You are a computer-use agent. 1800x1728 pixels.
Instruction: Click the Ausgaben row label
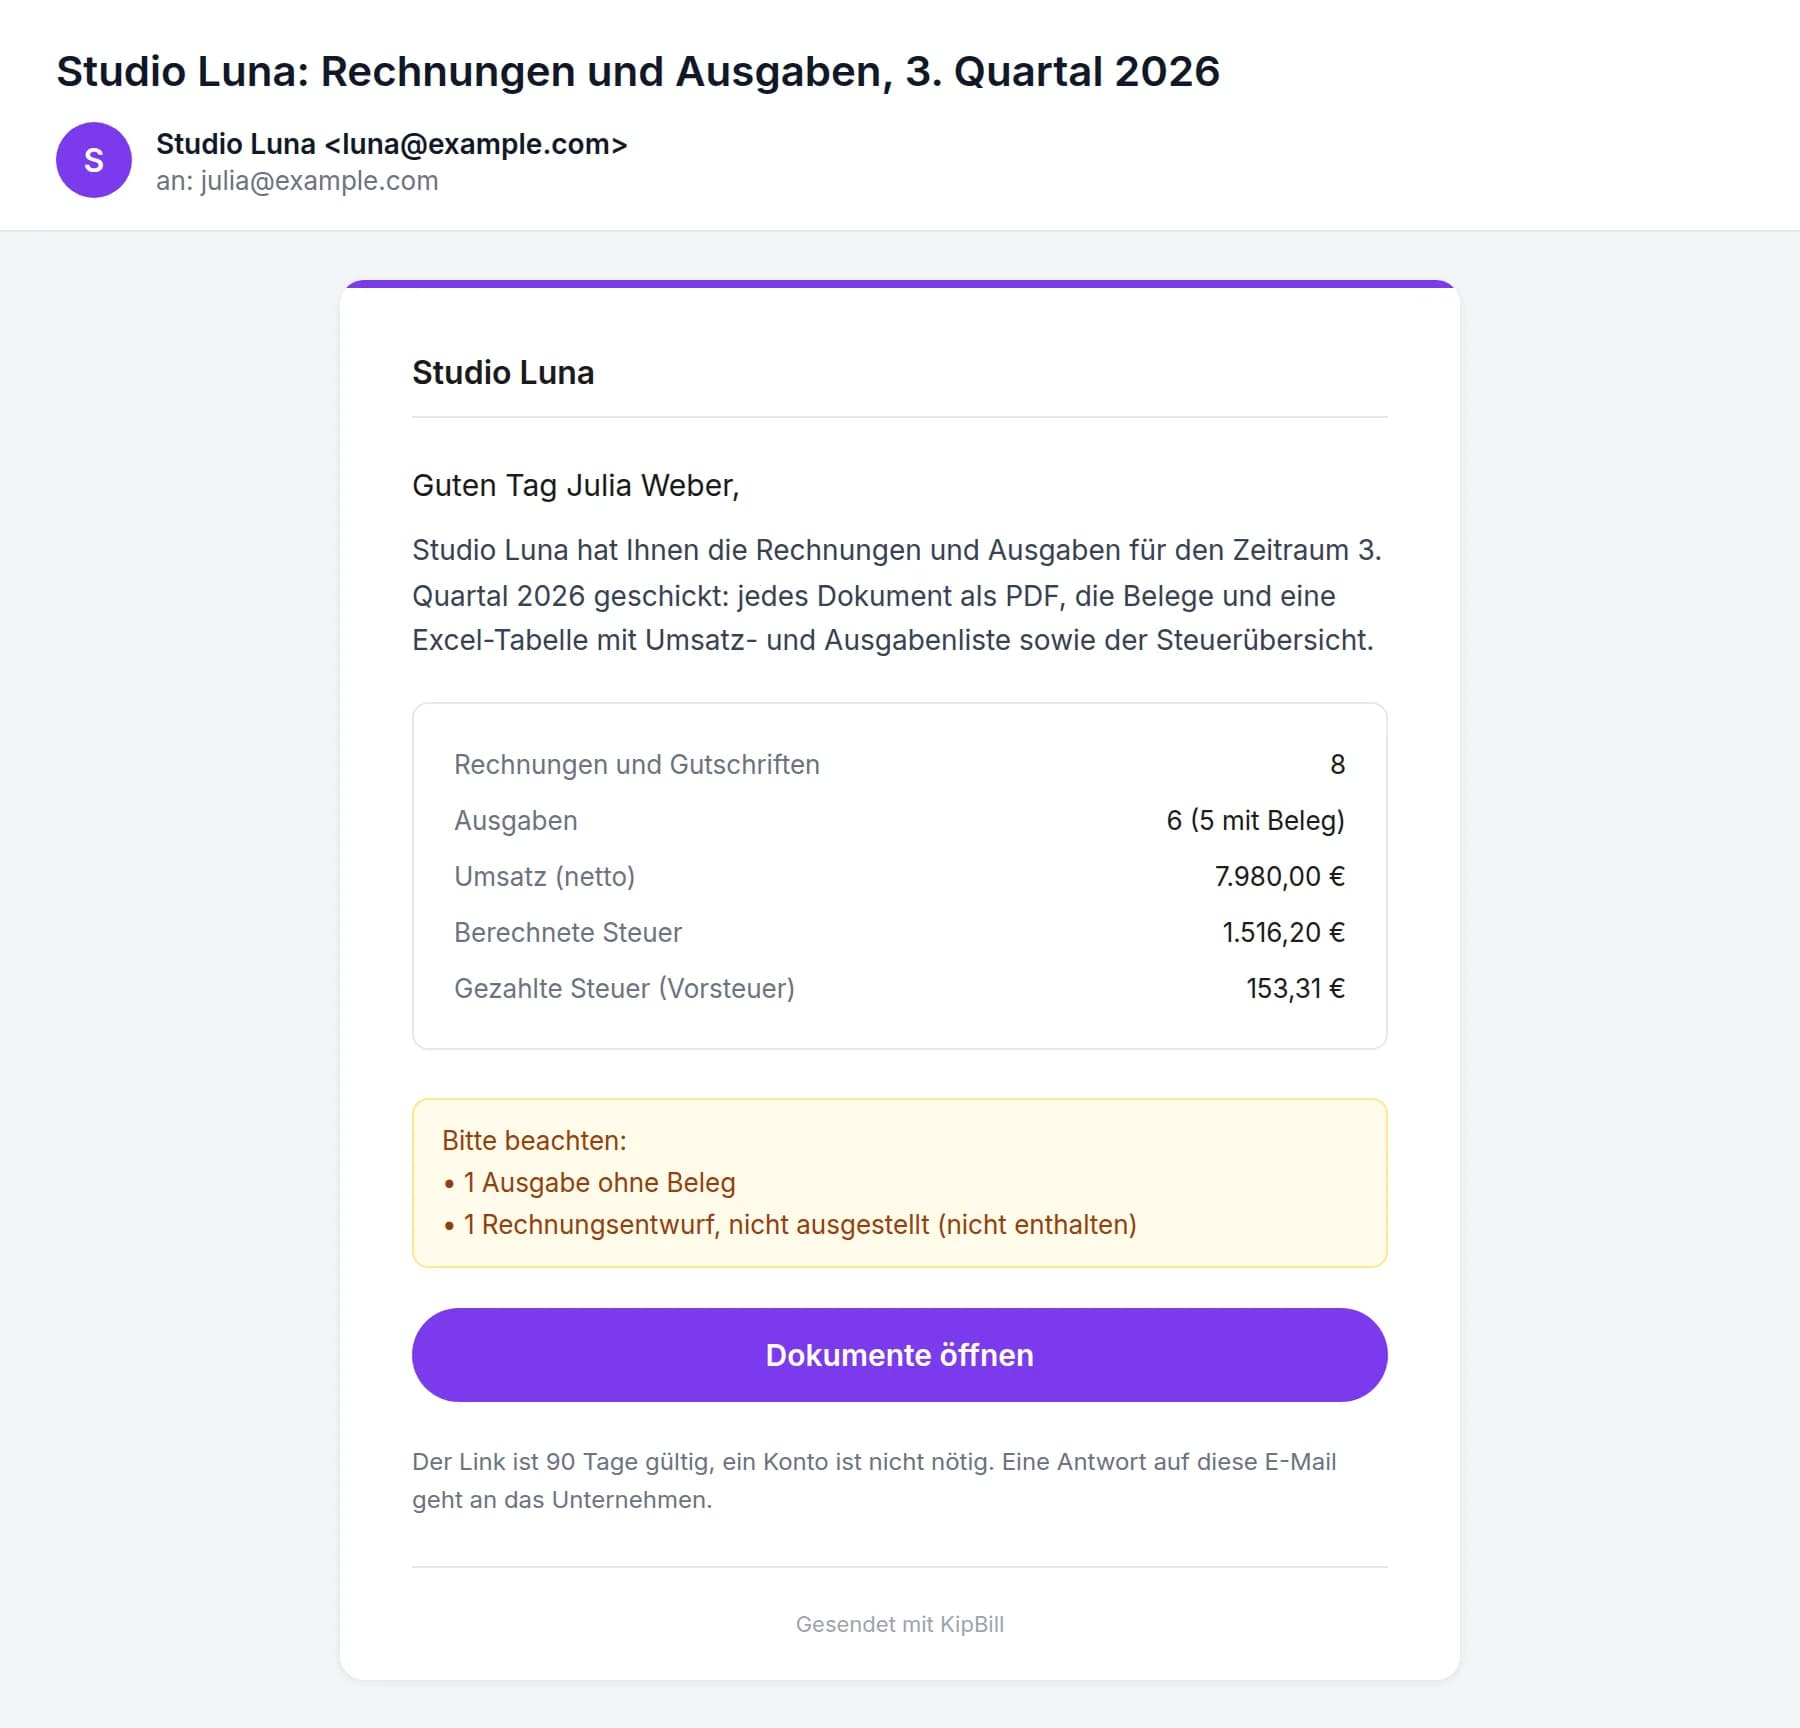pyautogui.click(x=516, y=820)
